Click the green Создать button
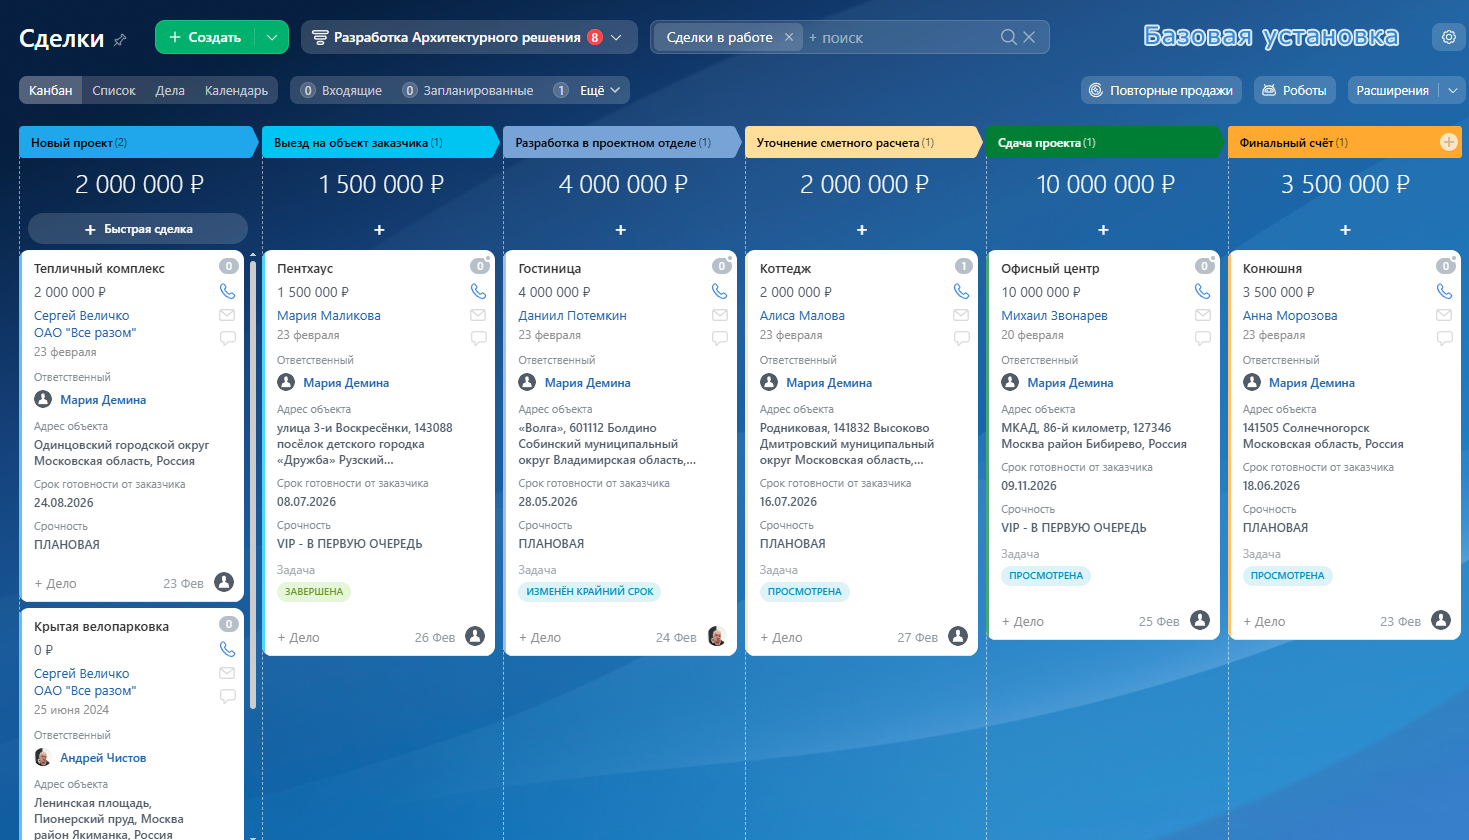This screenshot has width=1469, height=840. (x=205, y=37)
